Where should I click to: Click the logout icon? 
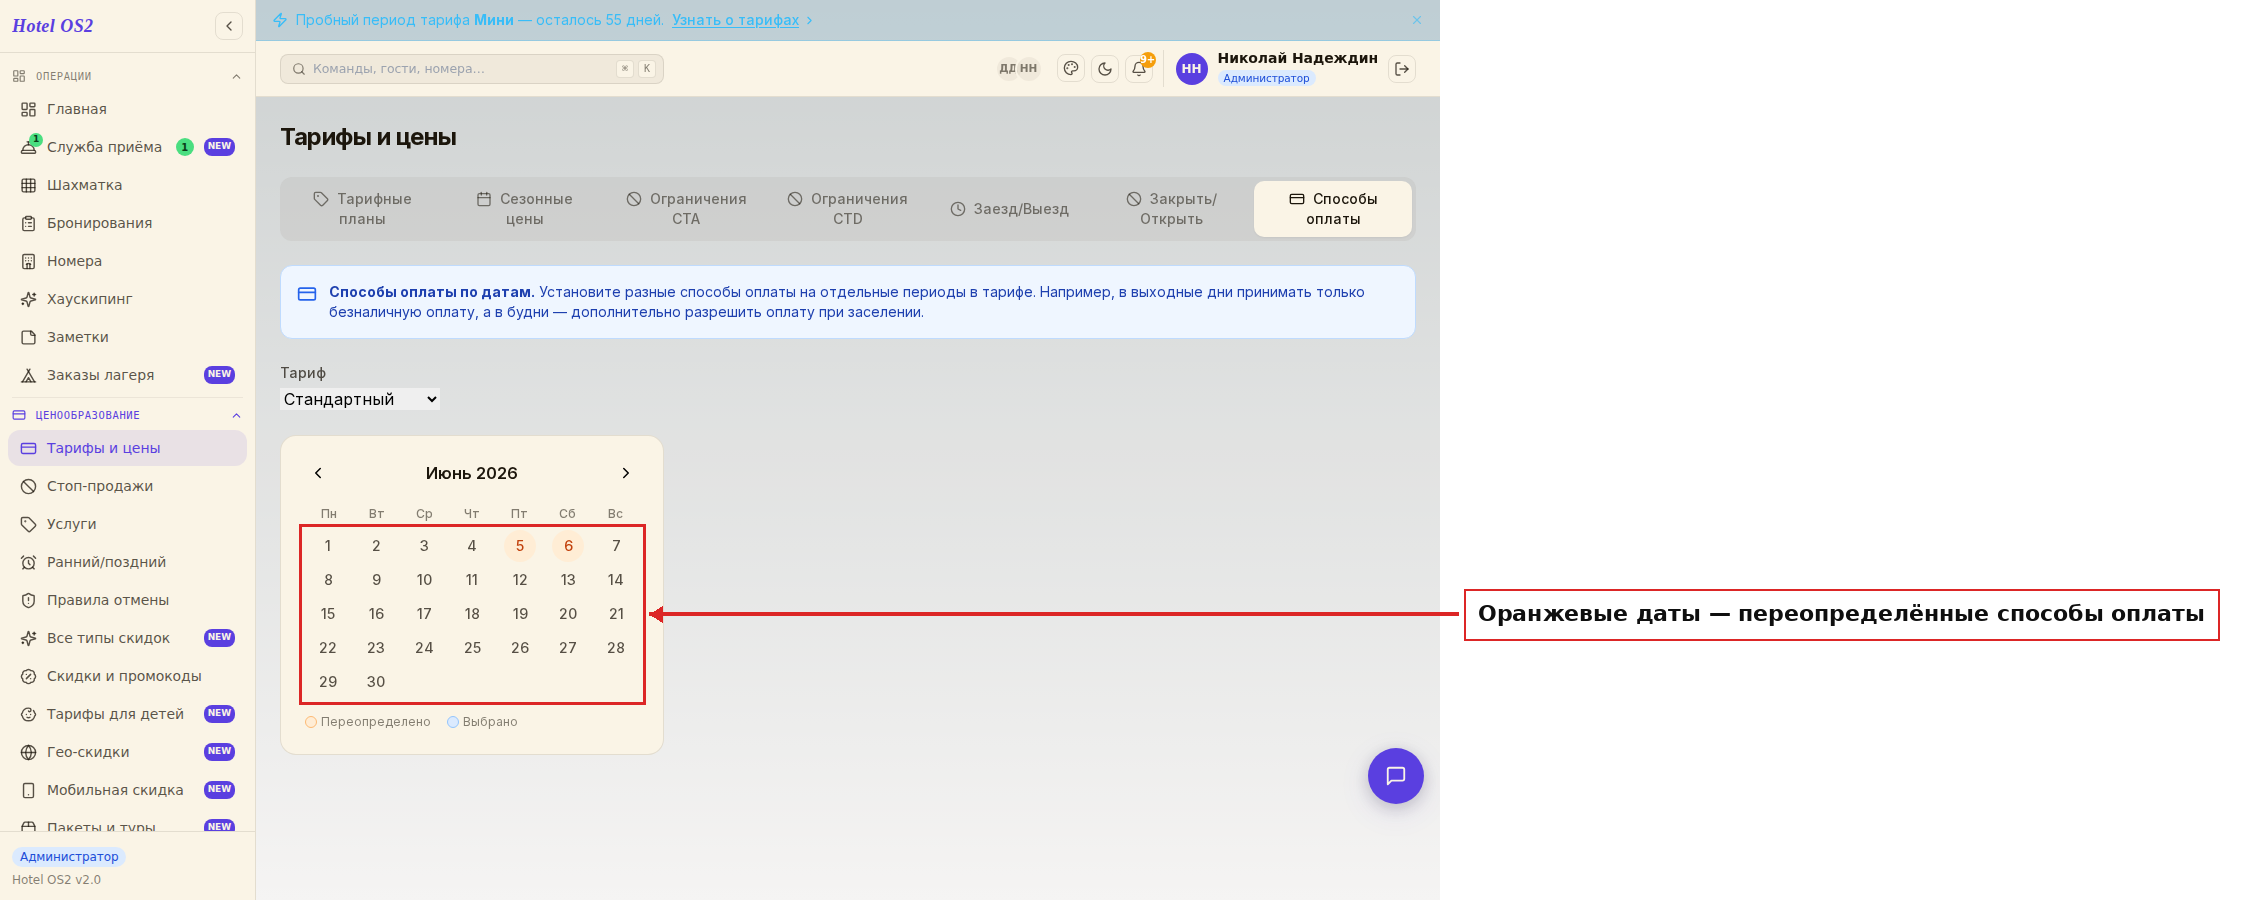[1402, 69]
